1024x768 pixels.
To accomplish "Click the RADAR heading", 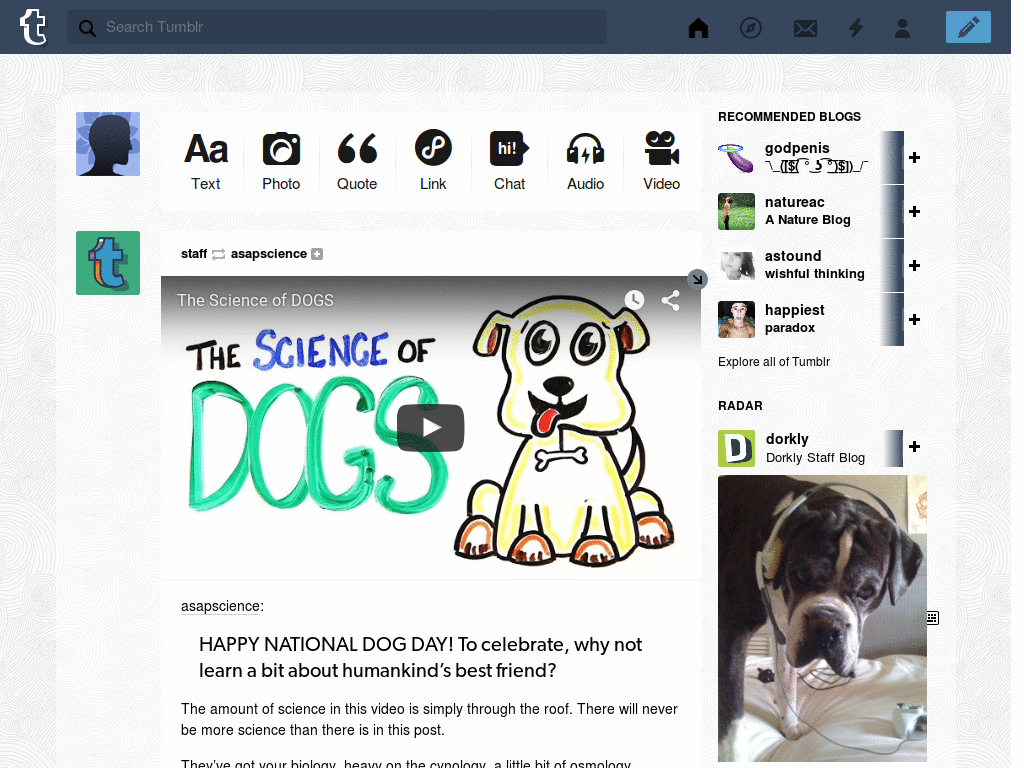I will pos(740,406).
